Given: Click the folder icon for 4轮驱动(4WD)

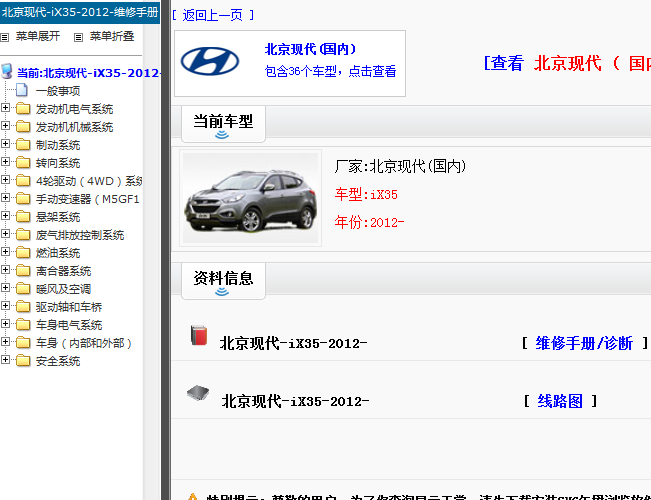Looking at the screenshot, I should point(23,181).
